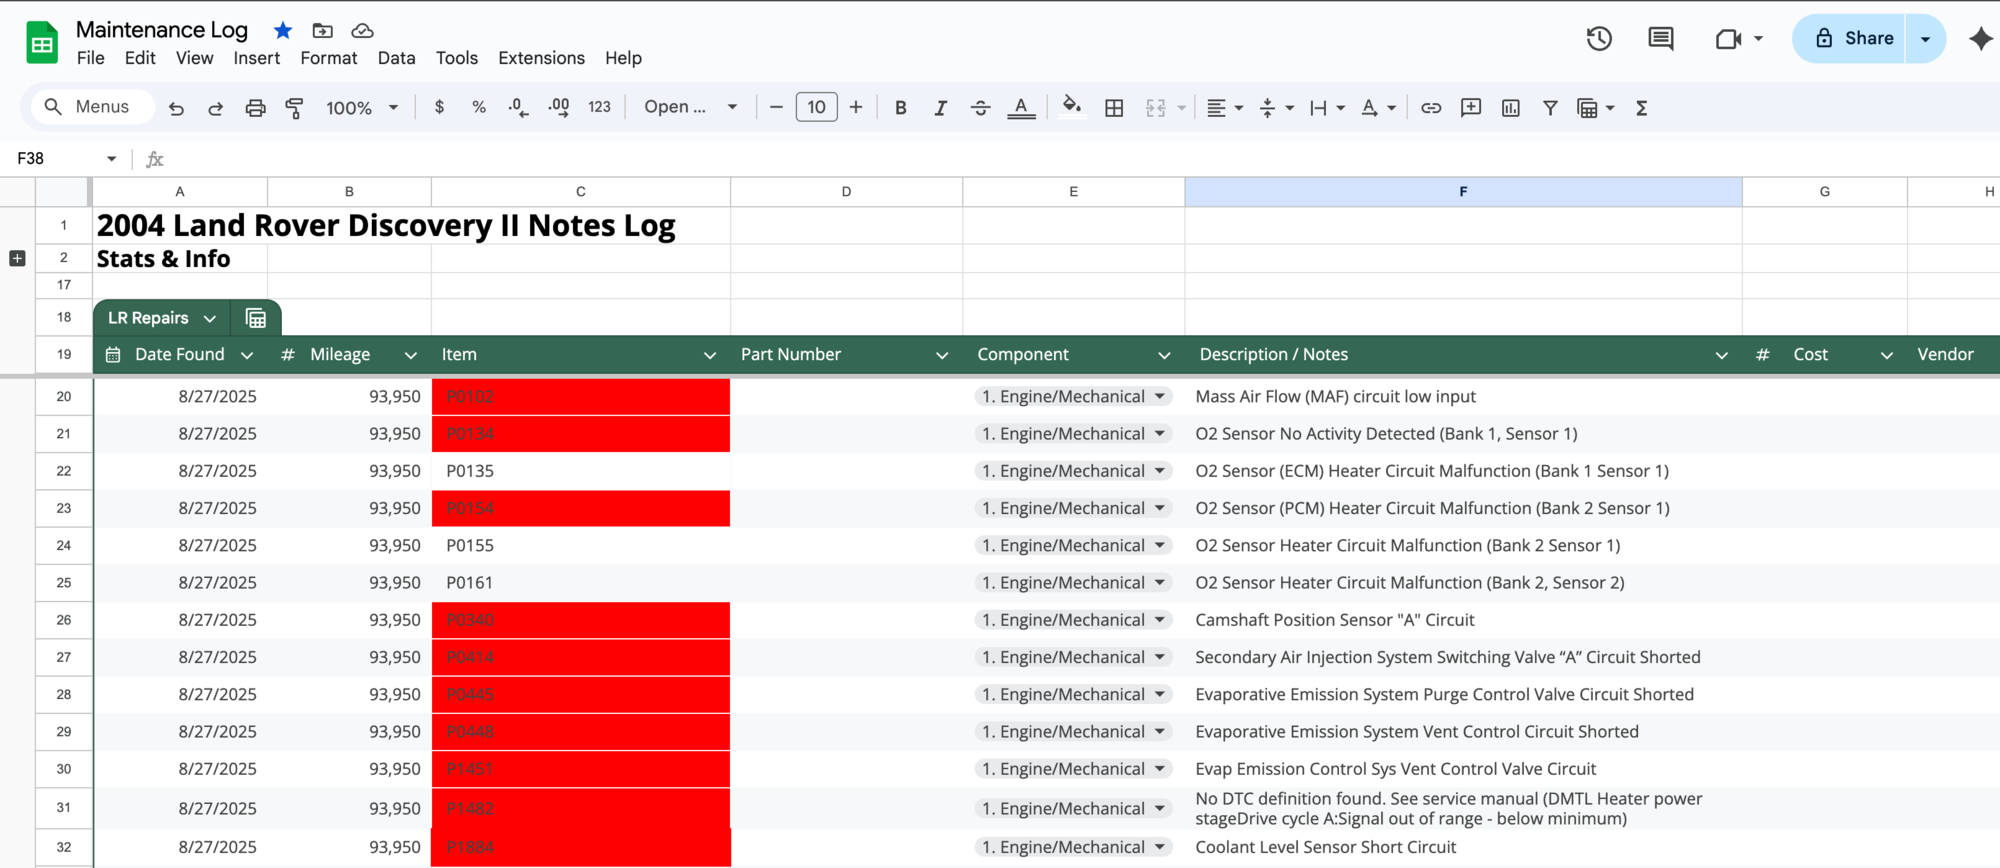Screen dimensions: 2000x868
Task: Create a filter with funnel icon
Action: click(x=1550, y=108)
